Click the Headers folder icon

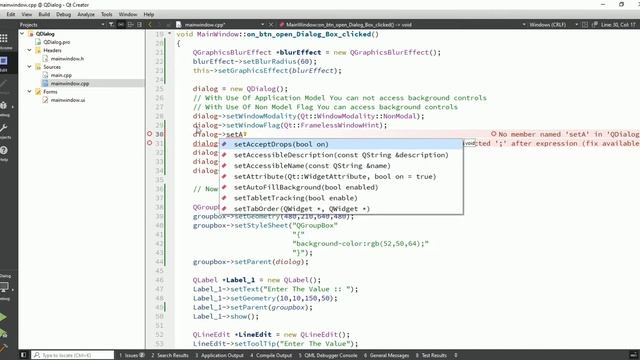click(x=38, y=50)
